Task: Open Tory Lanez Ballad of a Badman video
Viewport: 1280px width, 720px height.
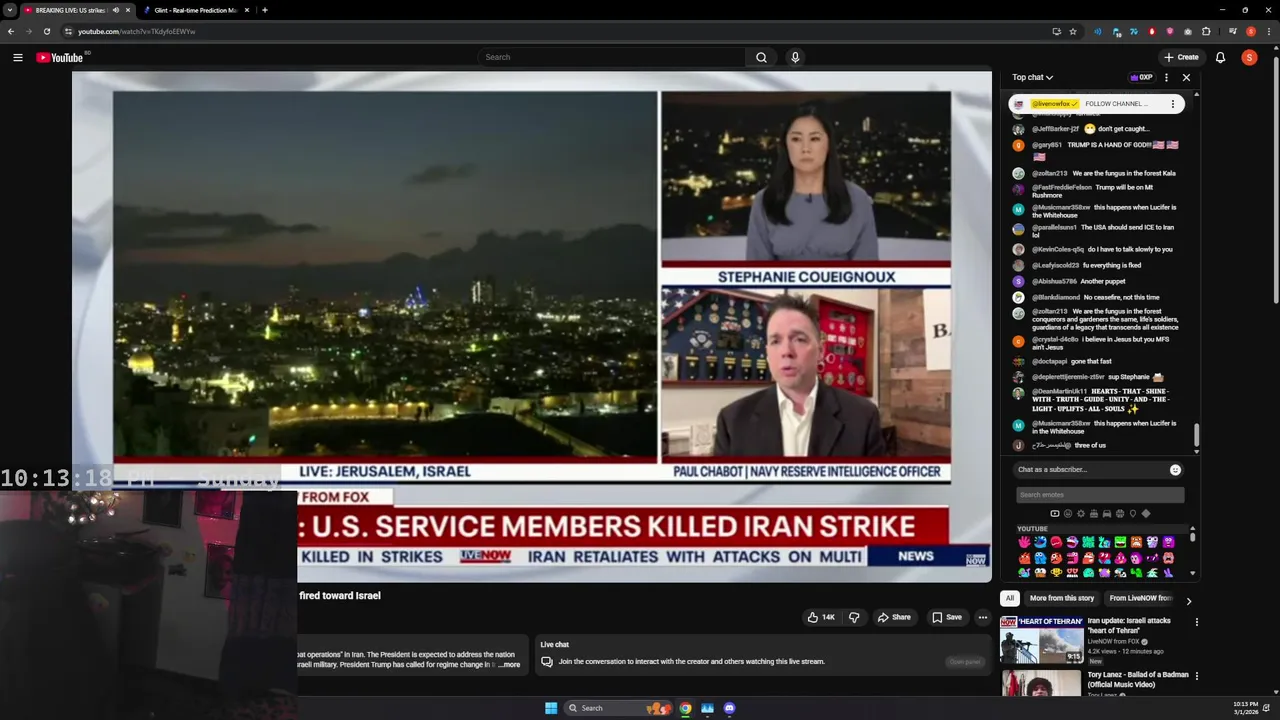Action: click(x=1138, y=680)
